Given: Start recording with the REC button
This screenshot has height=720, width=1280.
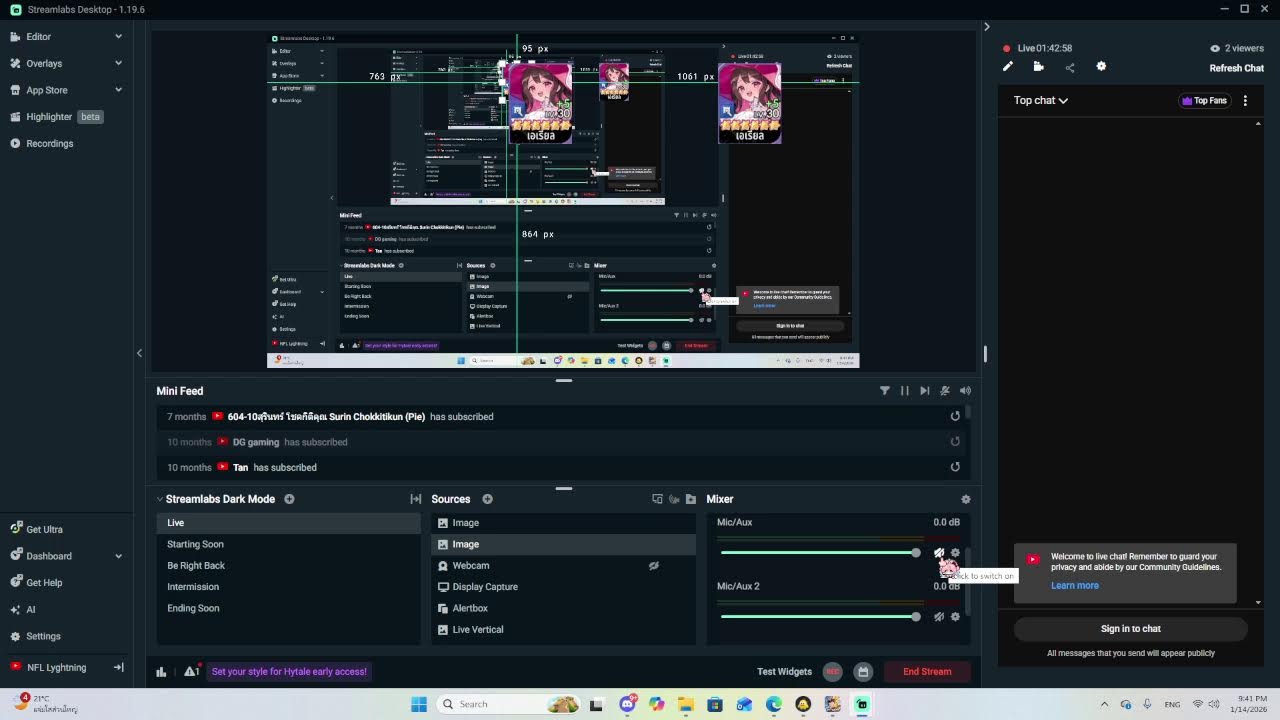Looking at the screenshot, I should (832, 672).
